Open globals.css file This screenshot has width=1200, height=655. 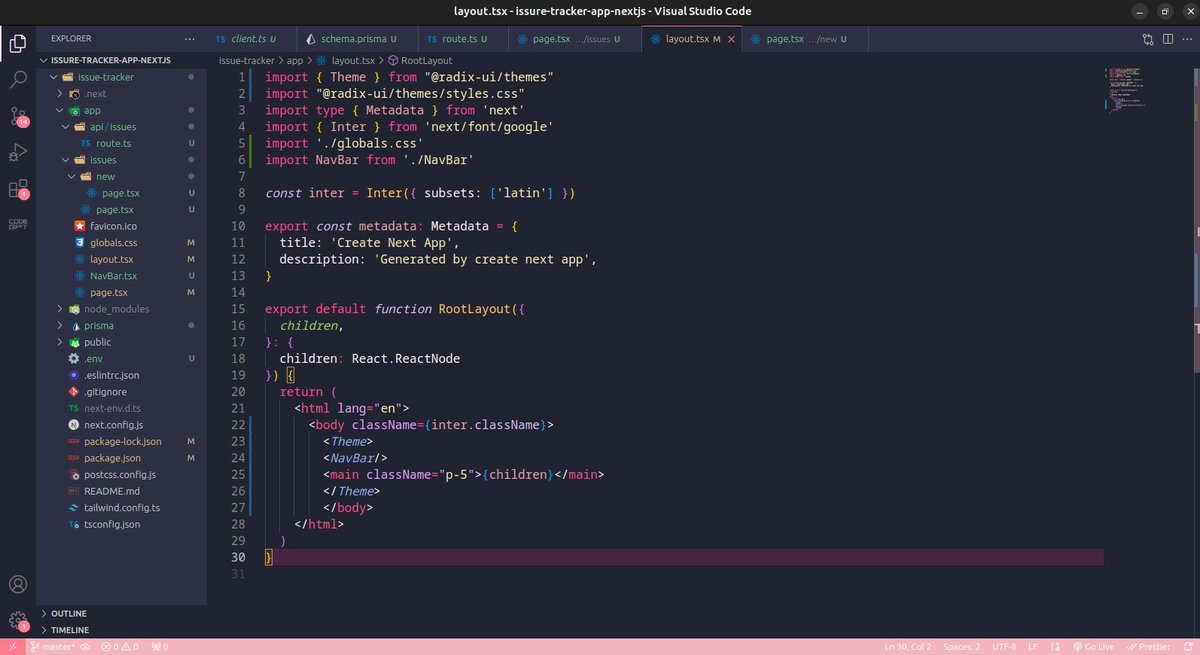[120, 242]
